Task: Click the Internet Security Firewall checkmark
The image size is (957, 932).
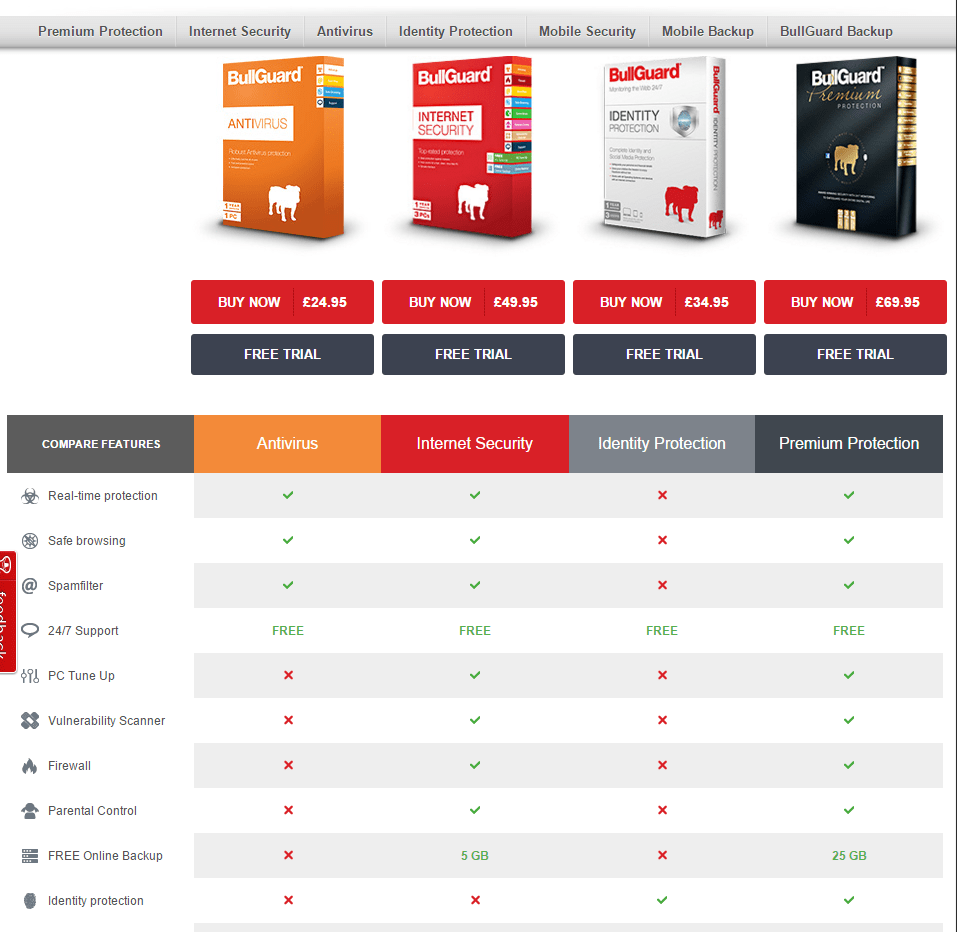Action: (x=475, y=765)
